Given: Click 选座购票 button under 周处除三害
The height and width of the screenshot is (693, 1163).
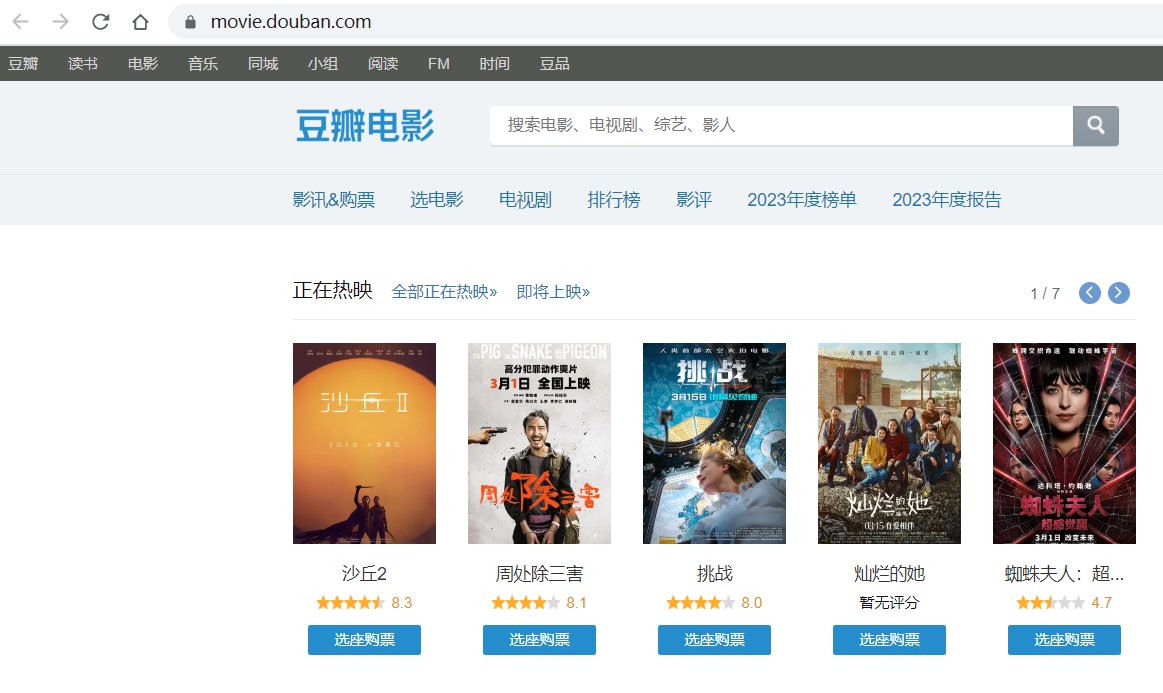Looking at the screenshot, I should click(539, 640).
